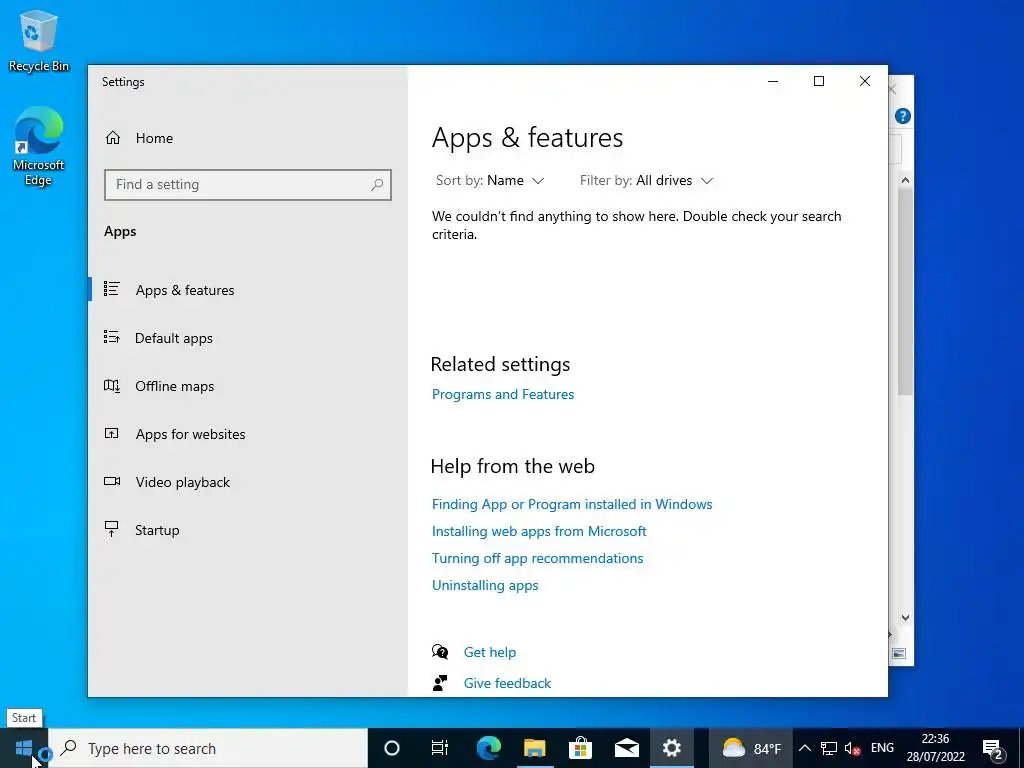Click scroll down arrow in background window
The height and width of the screenshot is (768, 1024).
tap(905, 617)
